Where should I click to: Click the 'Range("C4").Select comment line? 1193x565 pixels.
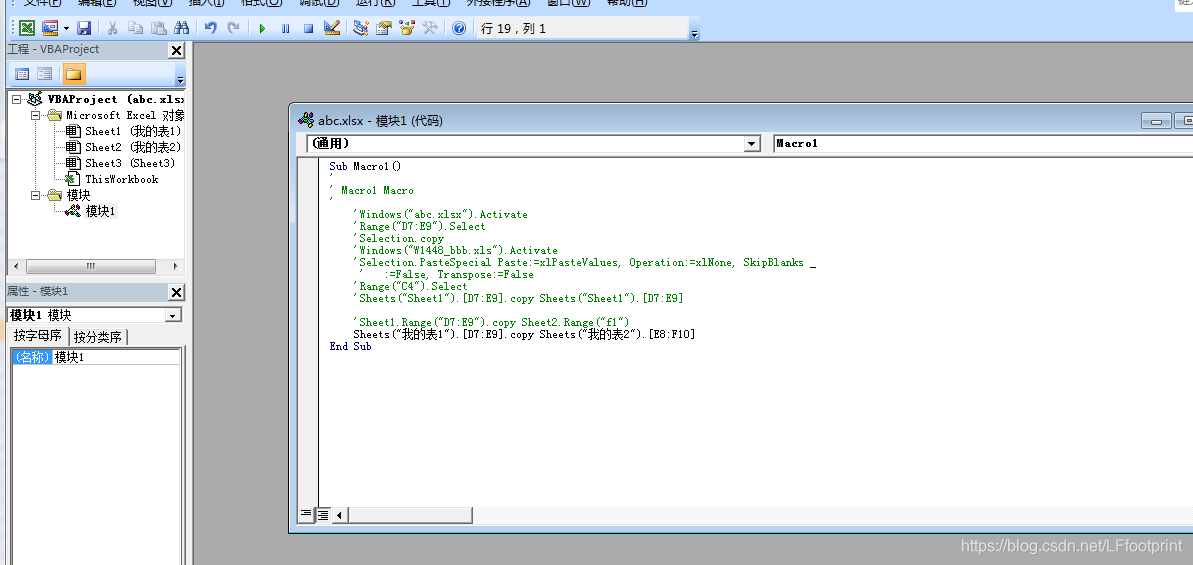click(410, 287)
